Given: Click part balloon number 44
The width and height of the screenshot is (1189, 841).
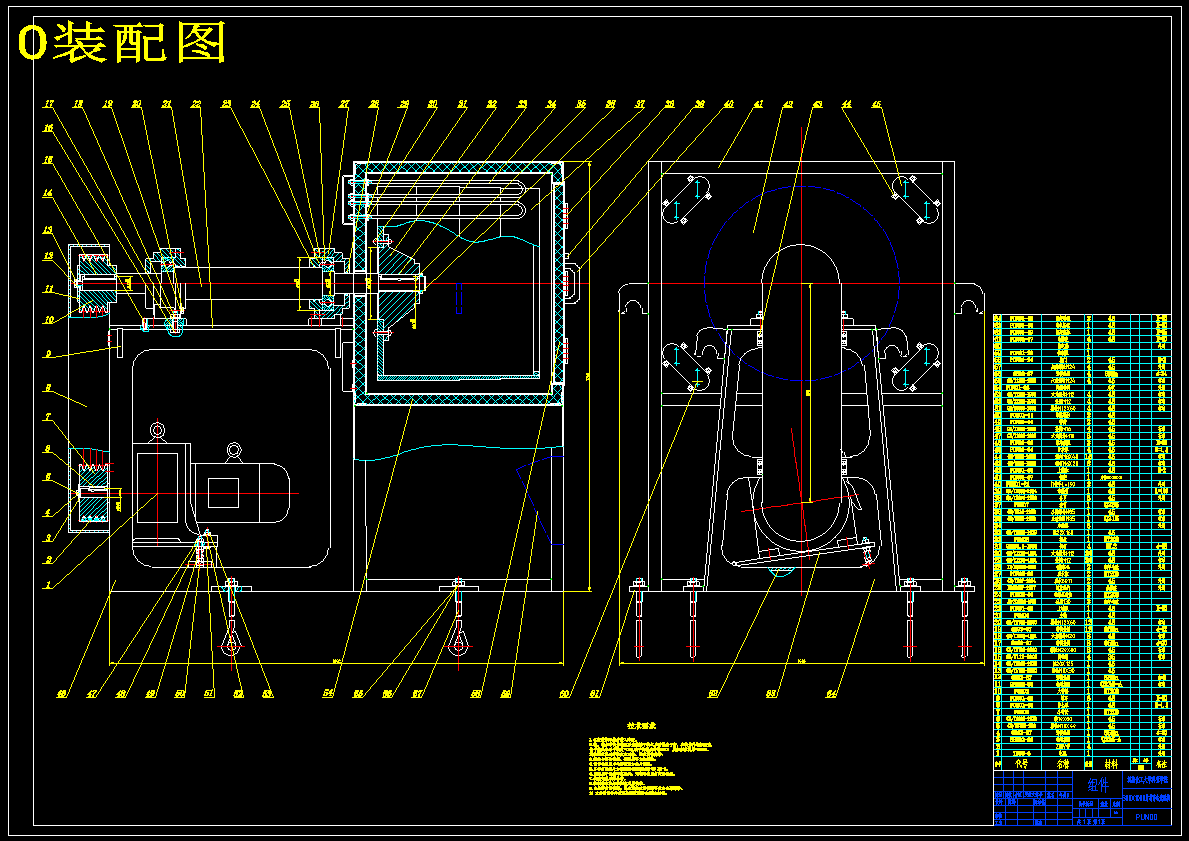Looking at the screenshot, I should [847, 104].
